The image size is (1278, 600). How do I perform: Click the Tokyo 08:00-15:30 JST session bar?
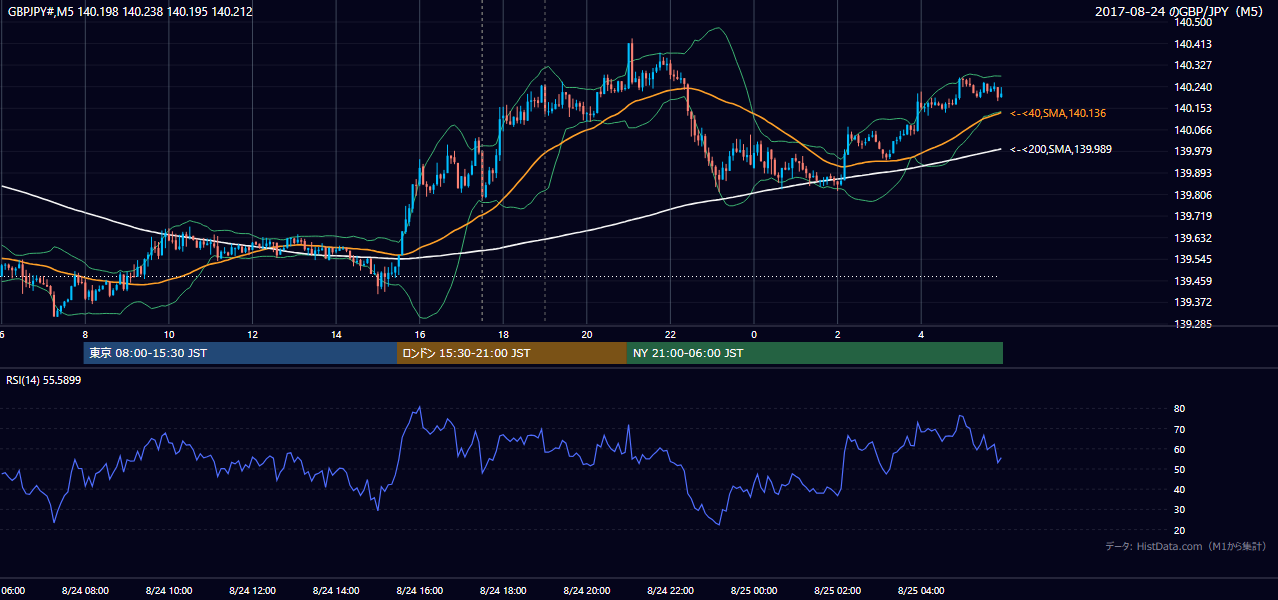[240, 353]
